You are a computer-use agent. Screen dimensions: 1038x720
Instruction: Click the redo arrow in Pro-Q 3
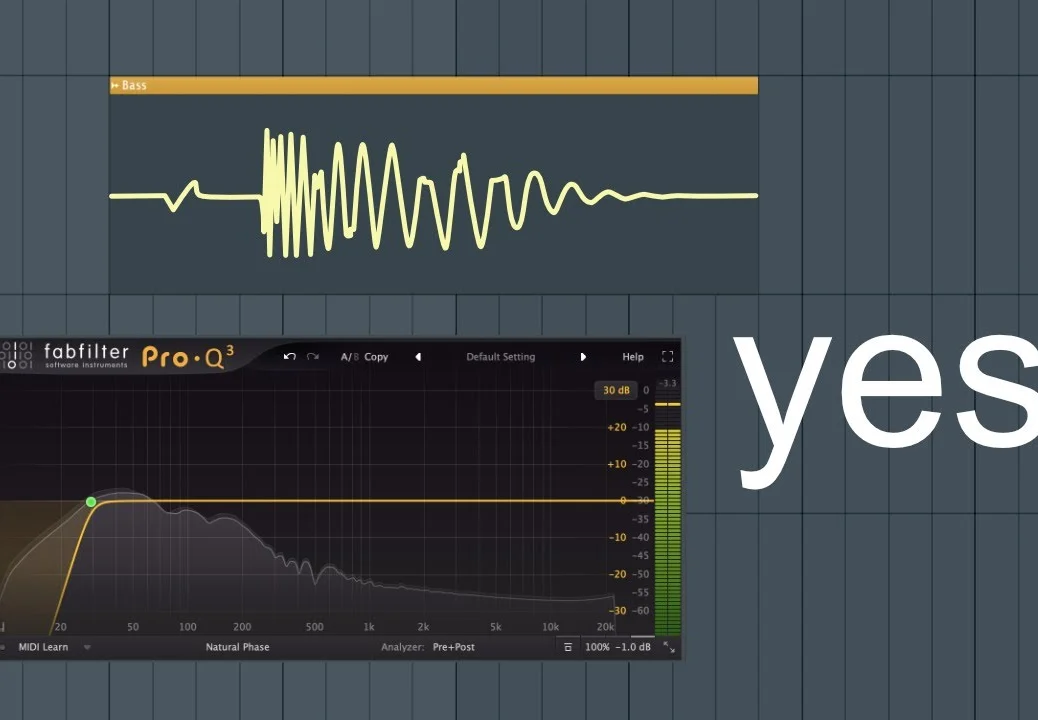[x=312, y=357]
